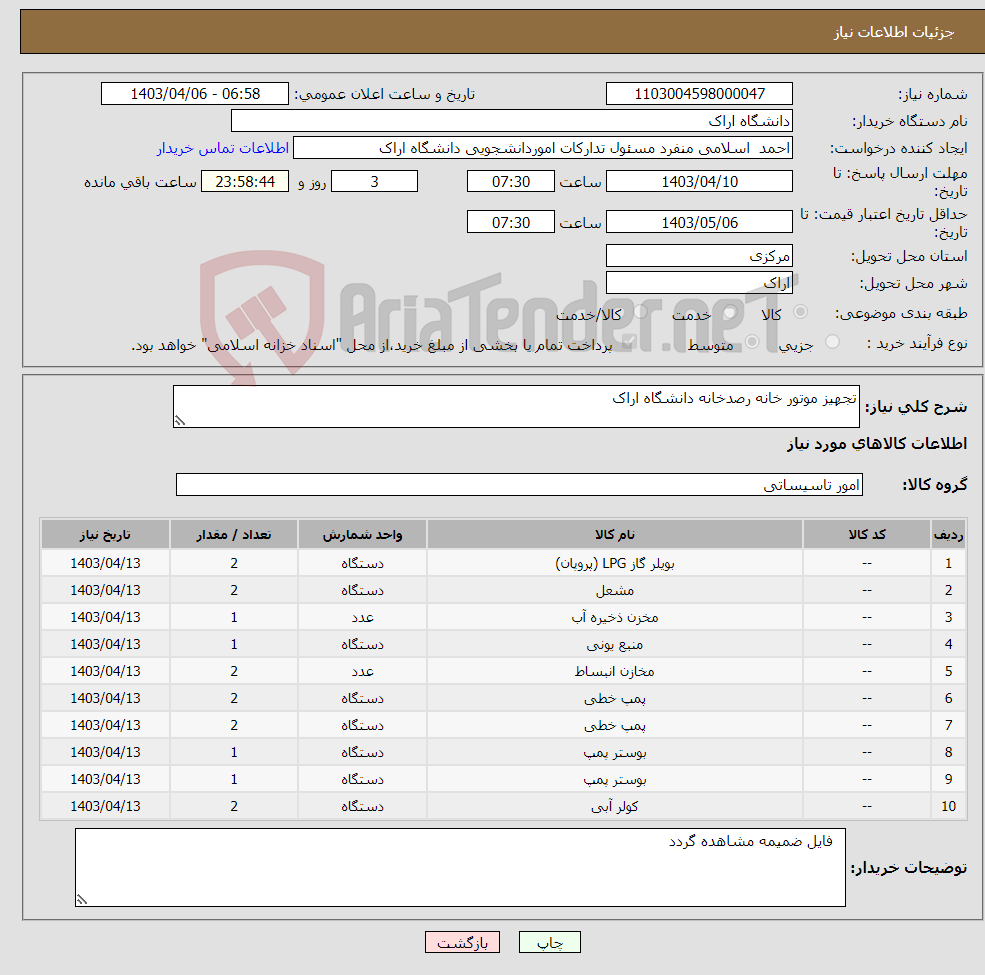Click the buyer organization field دانشگاه اراک
Screen dimensions: 985x975
click(512, 121)
